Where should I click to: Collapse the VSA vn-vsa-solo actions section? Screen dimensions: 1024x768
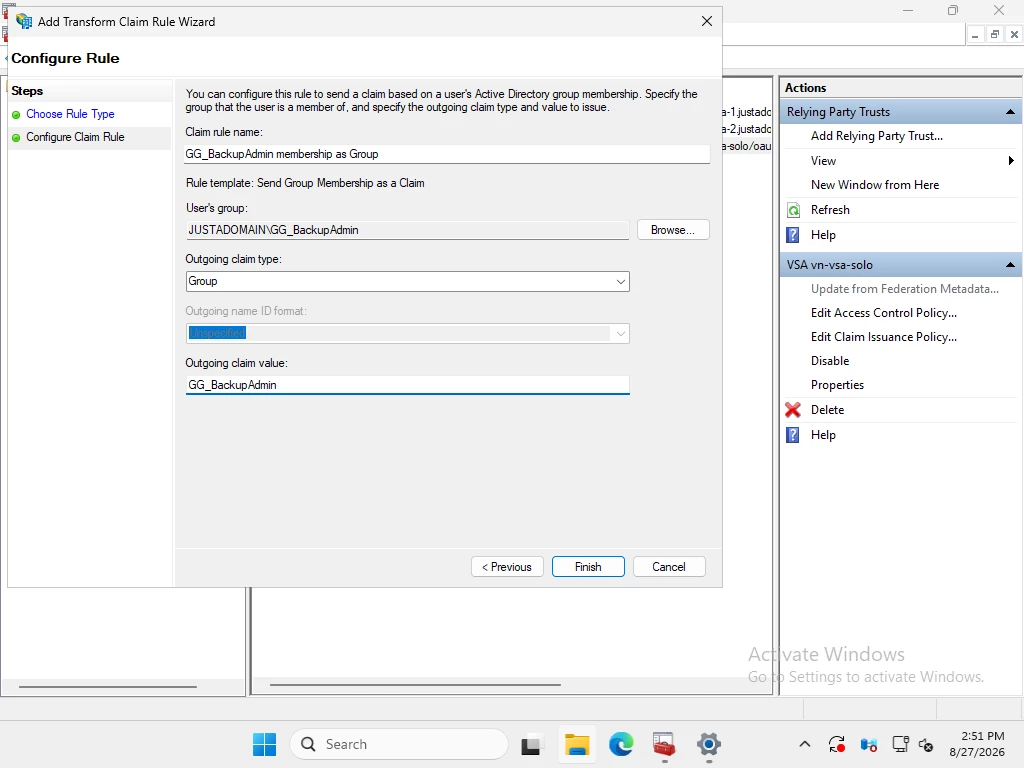tap(1010, 264)
